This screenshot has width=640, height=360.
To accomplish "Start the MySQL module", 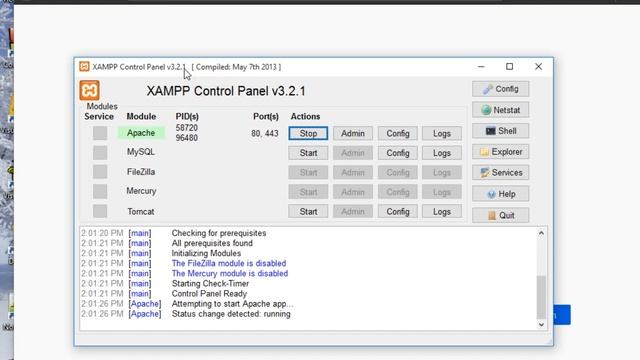I will pos(308,153).
